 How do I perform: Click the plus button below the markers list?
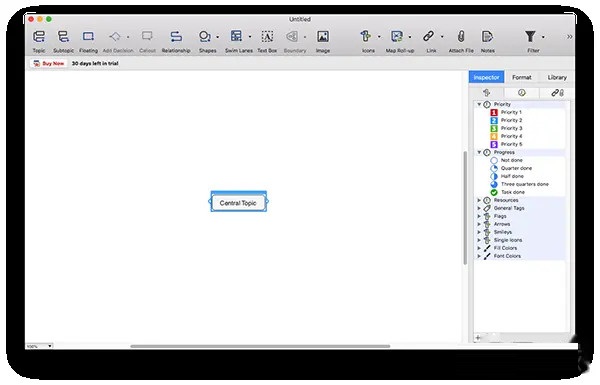click(x=478, y=338)
